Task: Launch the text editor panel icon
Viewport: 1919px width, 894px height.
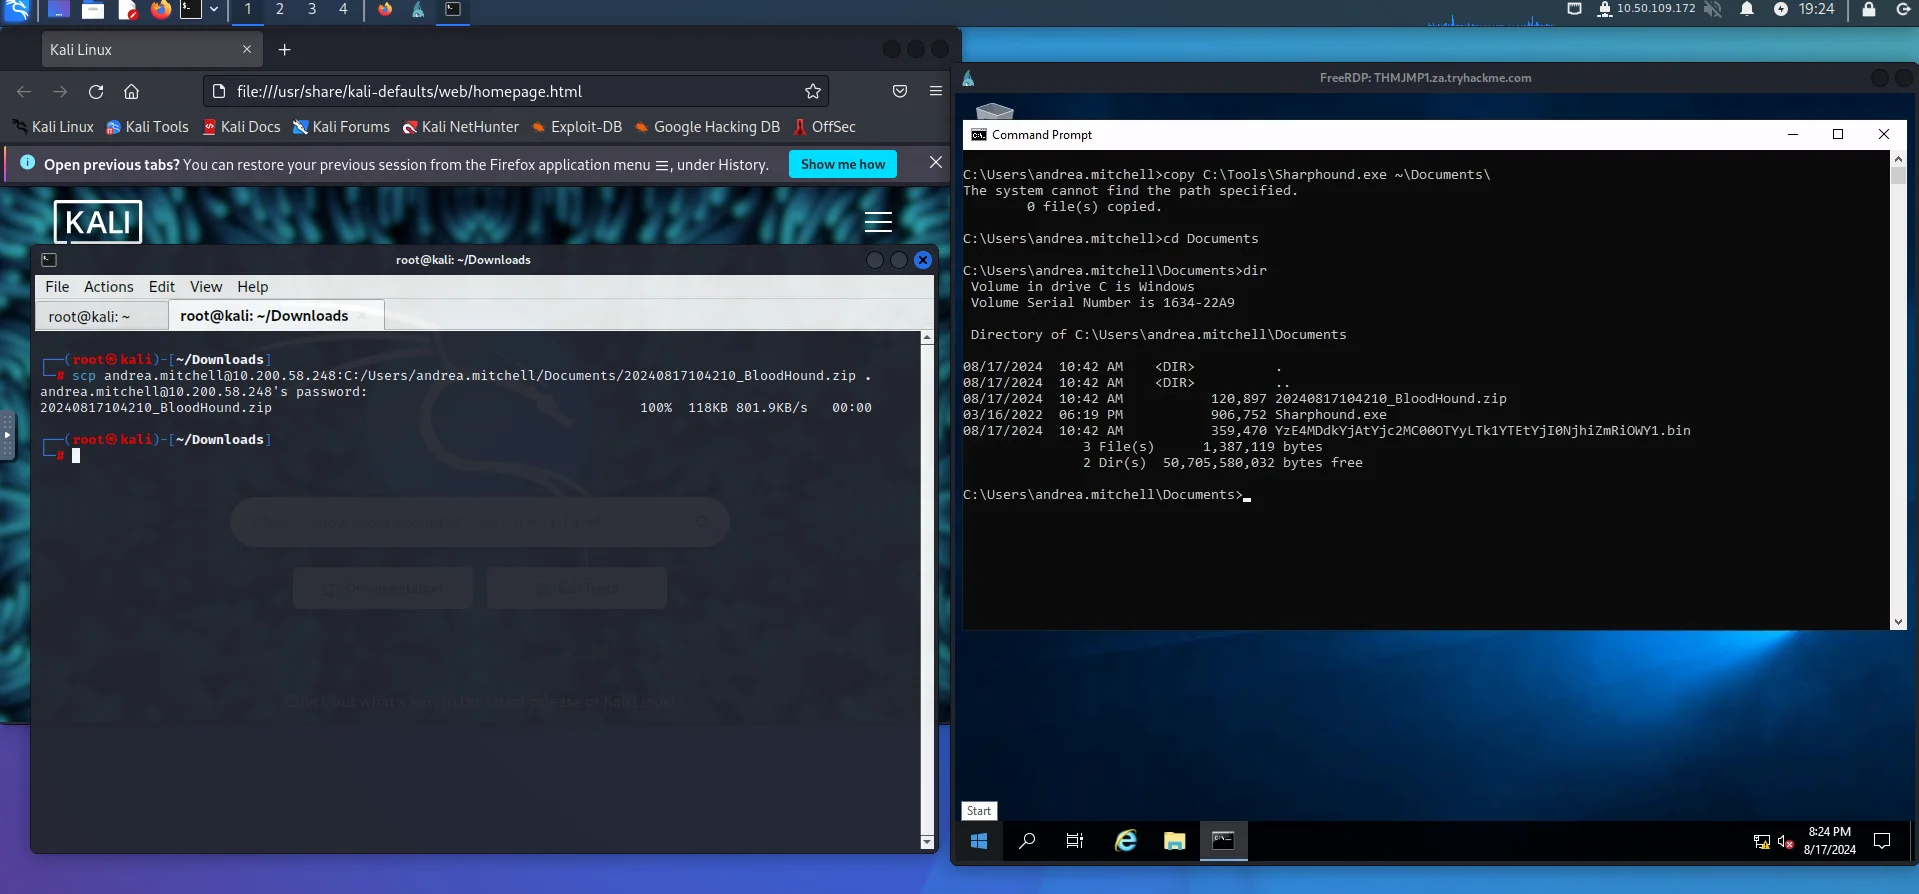Action: tap(127, 10)
